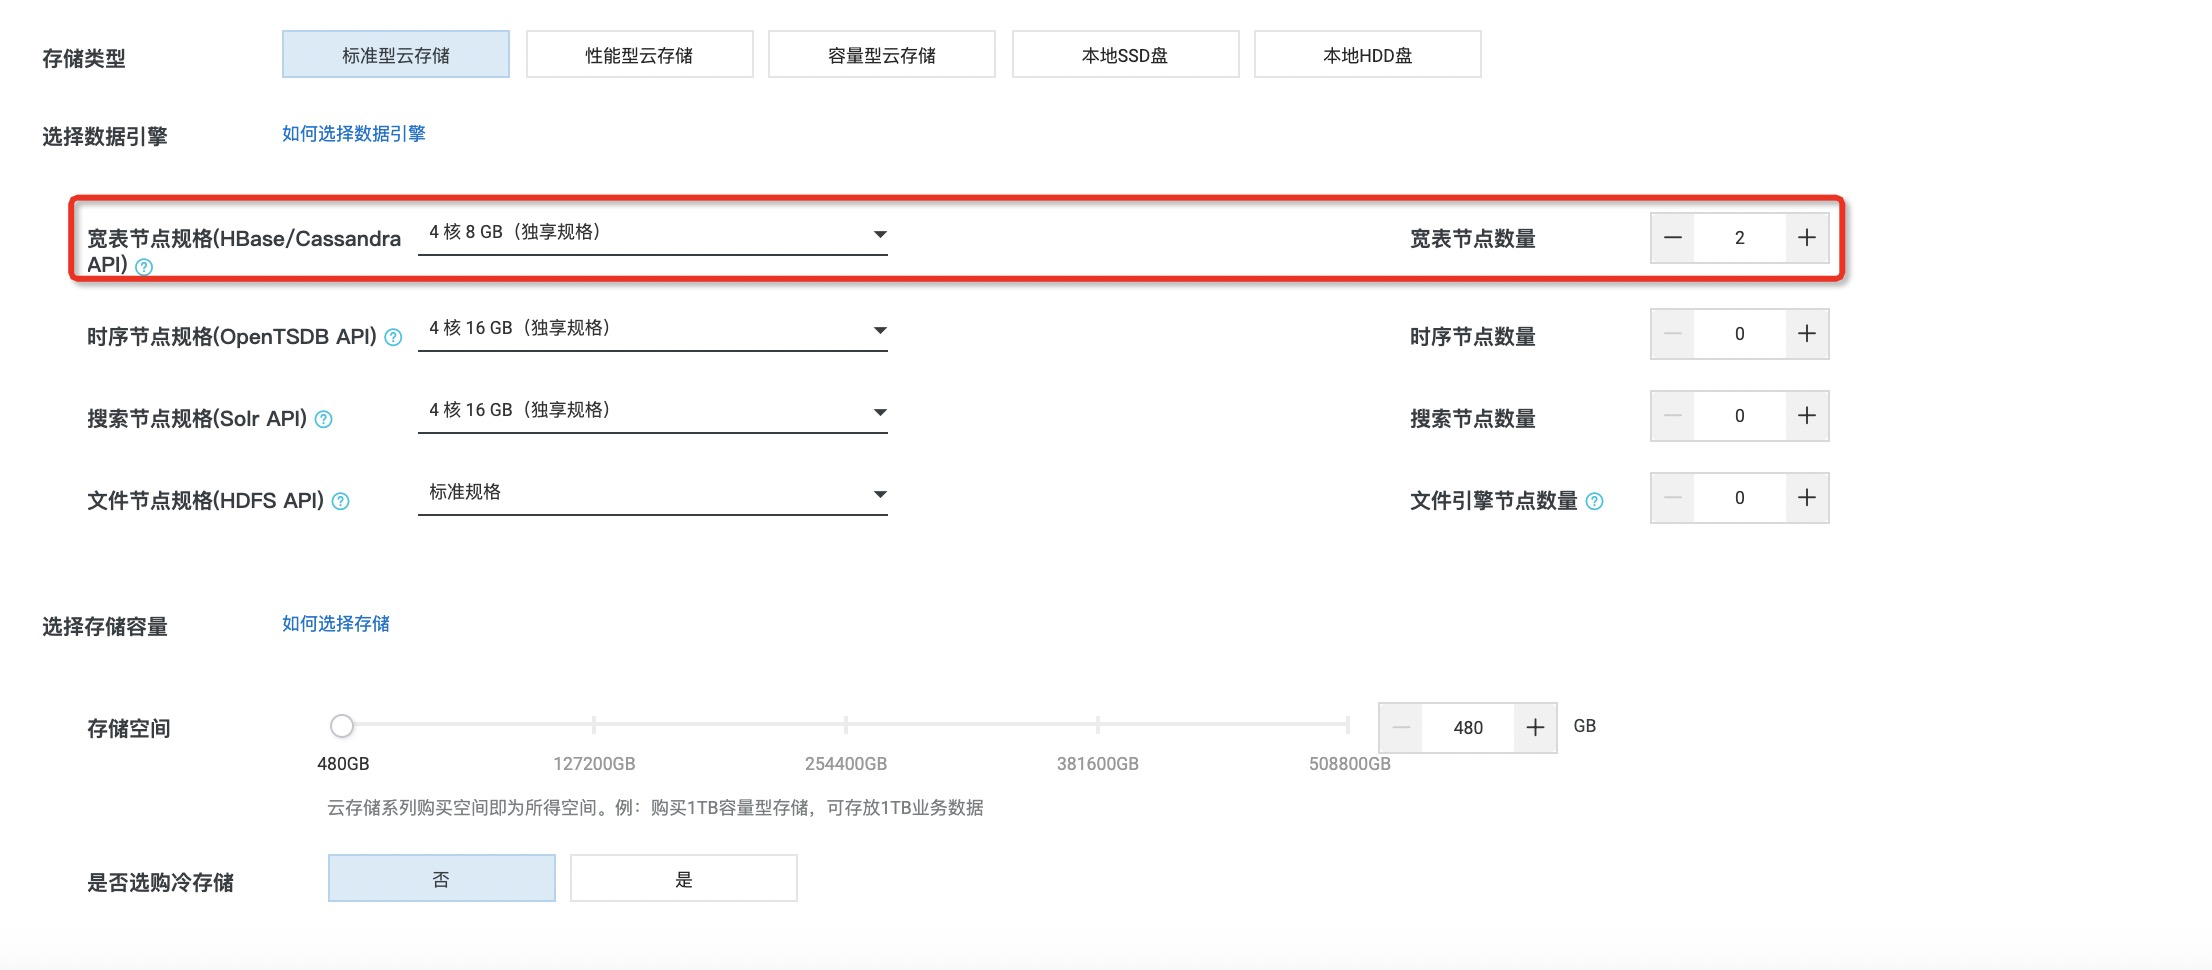This screenshot has width=2212, height=970.
Task: Increase 搜索节点数量 with plus button
Action: click(1807, 416)
